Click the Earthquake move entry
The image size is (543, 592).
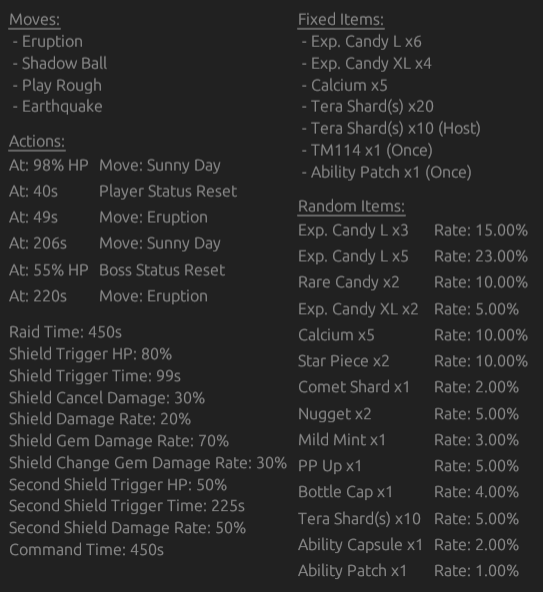[x=58, y=106]
